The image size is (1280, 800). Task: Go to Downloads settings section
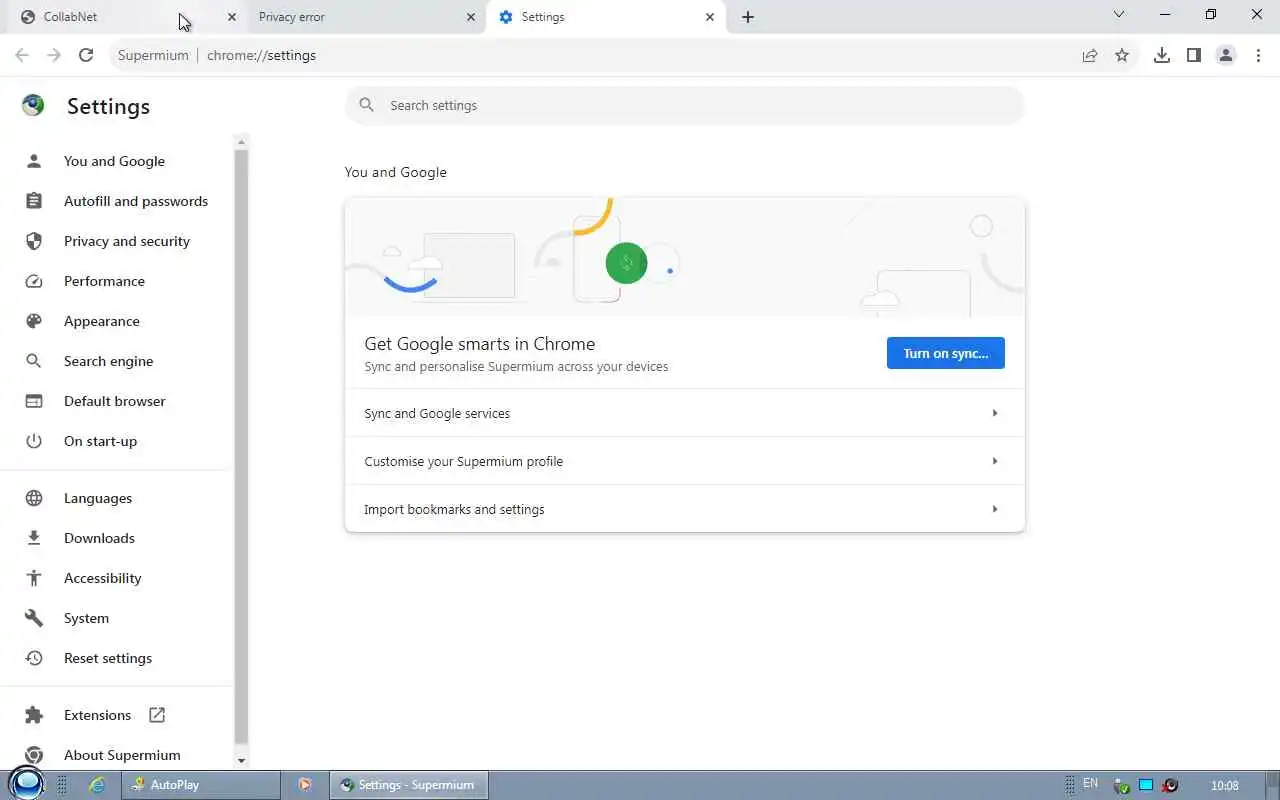pyautogui.click(x=99, y=538)
